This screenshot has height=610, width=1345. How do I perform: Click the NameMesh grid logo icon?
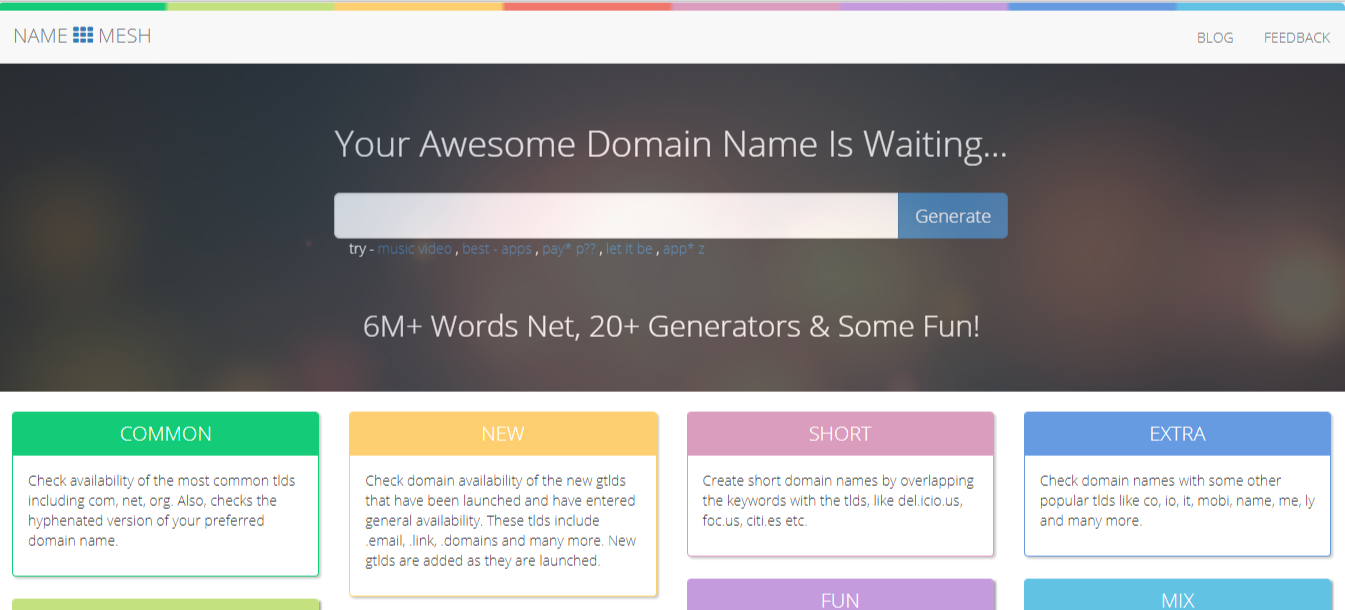pos(83,36)
